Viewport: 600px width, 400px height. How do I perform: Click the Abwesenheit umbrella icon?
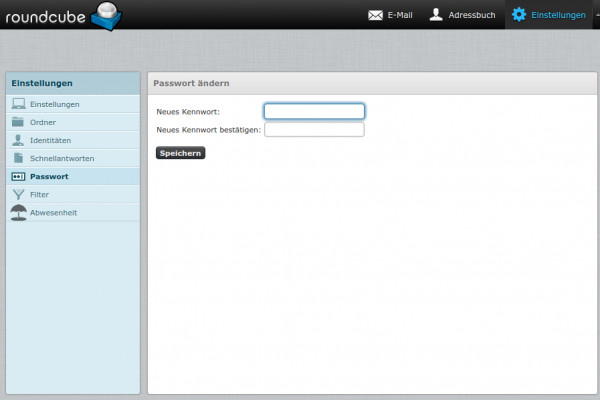click(x=18, y=212)
